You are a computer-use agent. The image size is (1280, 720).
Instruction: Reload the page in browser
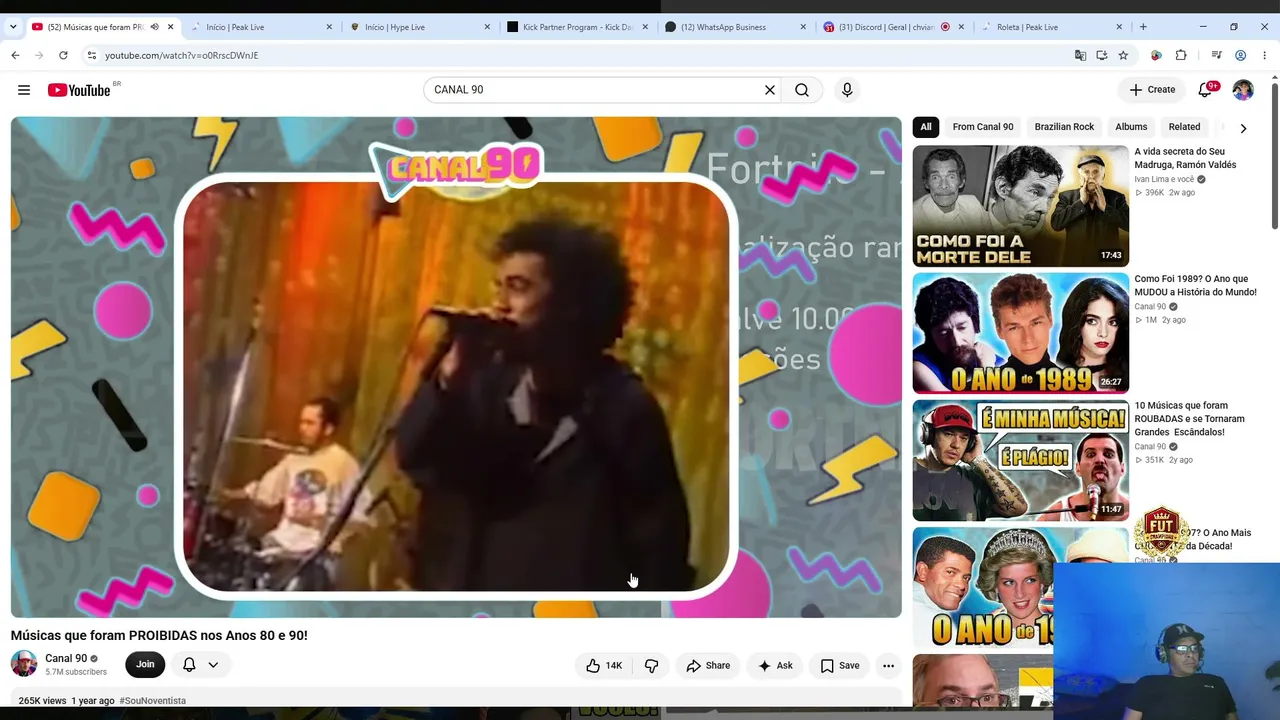coord(63,55)
